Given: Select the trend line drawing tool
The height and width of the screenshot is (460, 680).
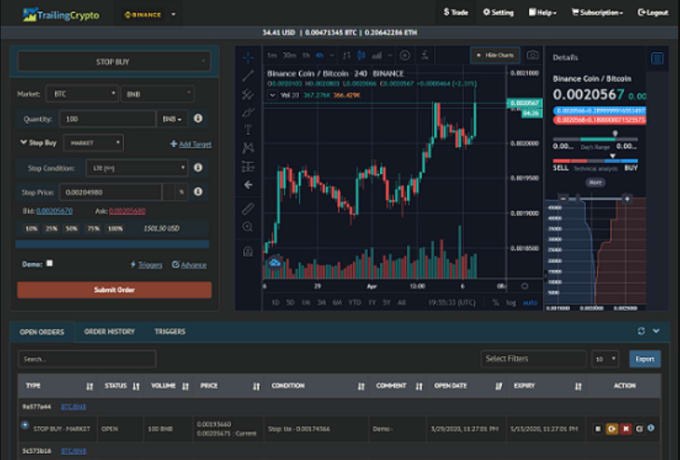Looking at the screenshot, I should pyautogui.click(x=248, y=75).
